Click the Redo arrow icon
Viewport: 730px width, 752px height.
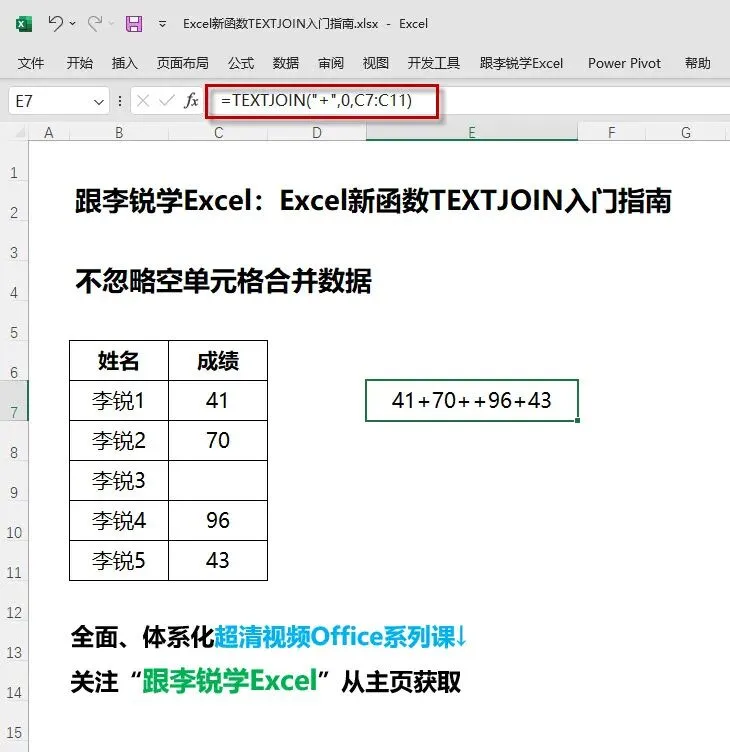coord(95,23)
